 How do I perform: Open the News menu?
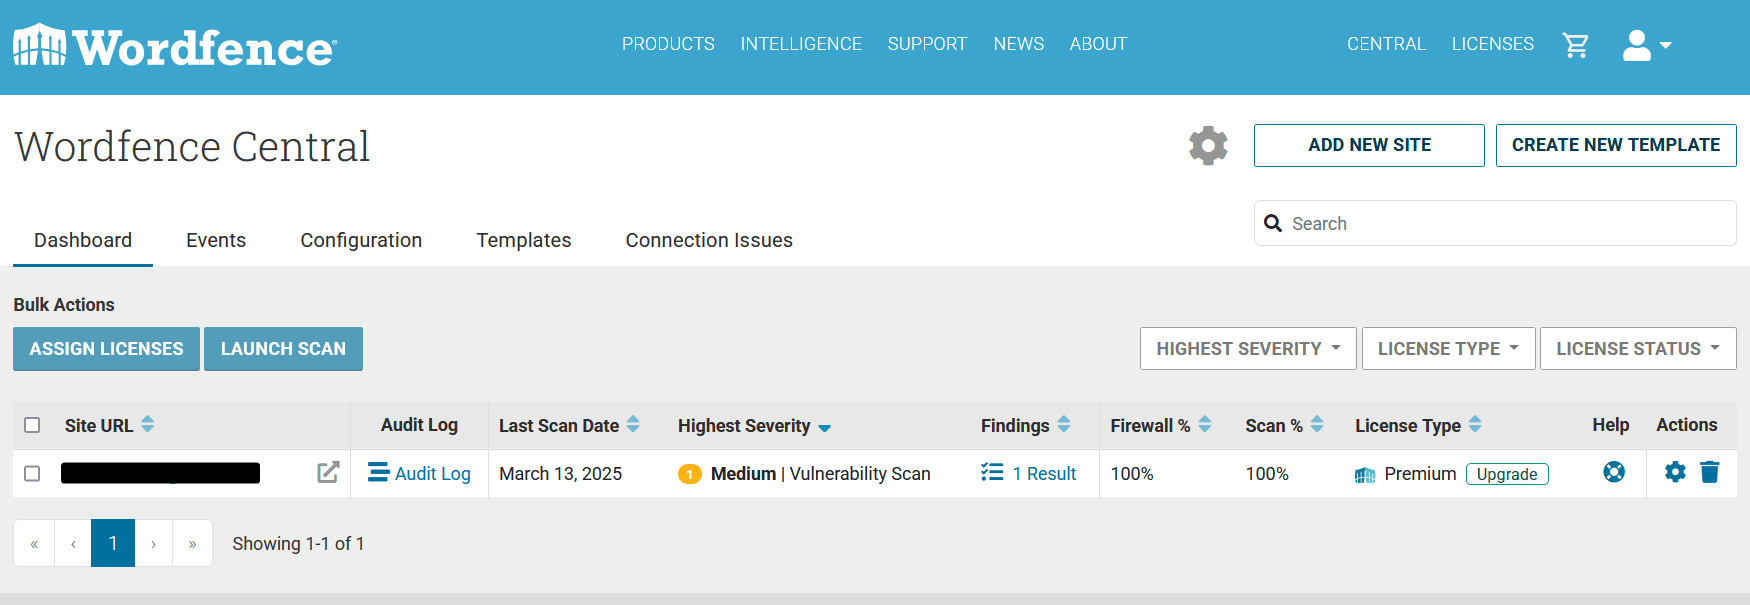coord(1019,44)
